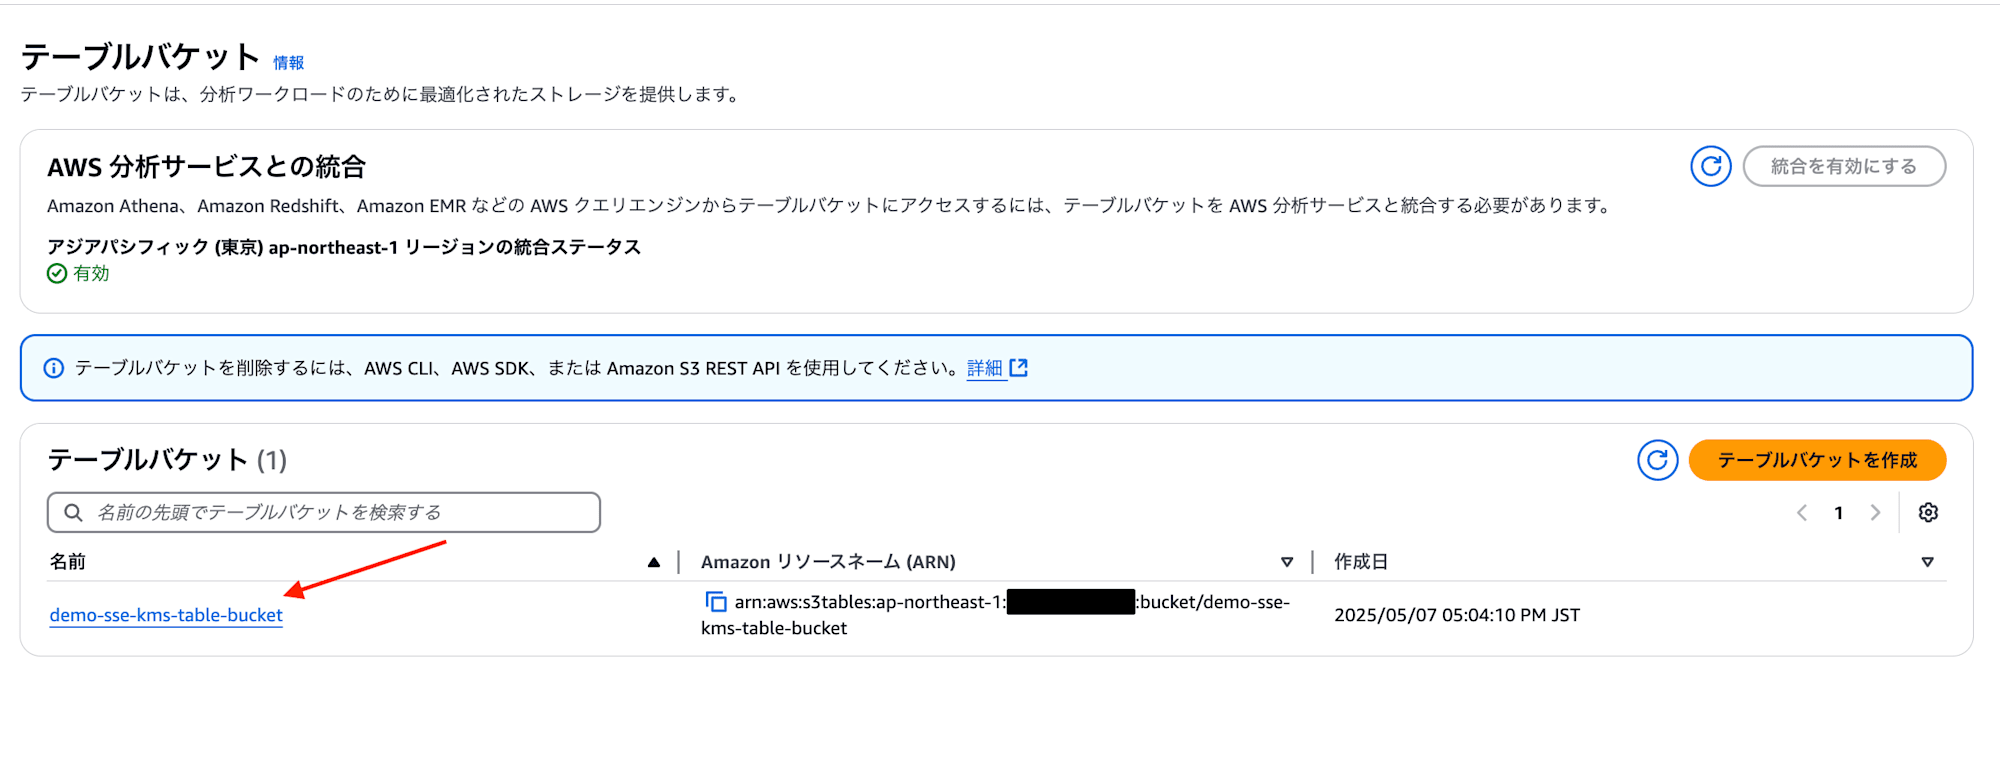This screenshot has height=761, width=2000.
Task: Open demo-sse-kms-table-bucket link
Action: tap(166, 615)
